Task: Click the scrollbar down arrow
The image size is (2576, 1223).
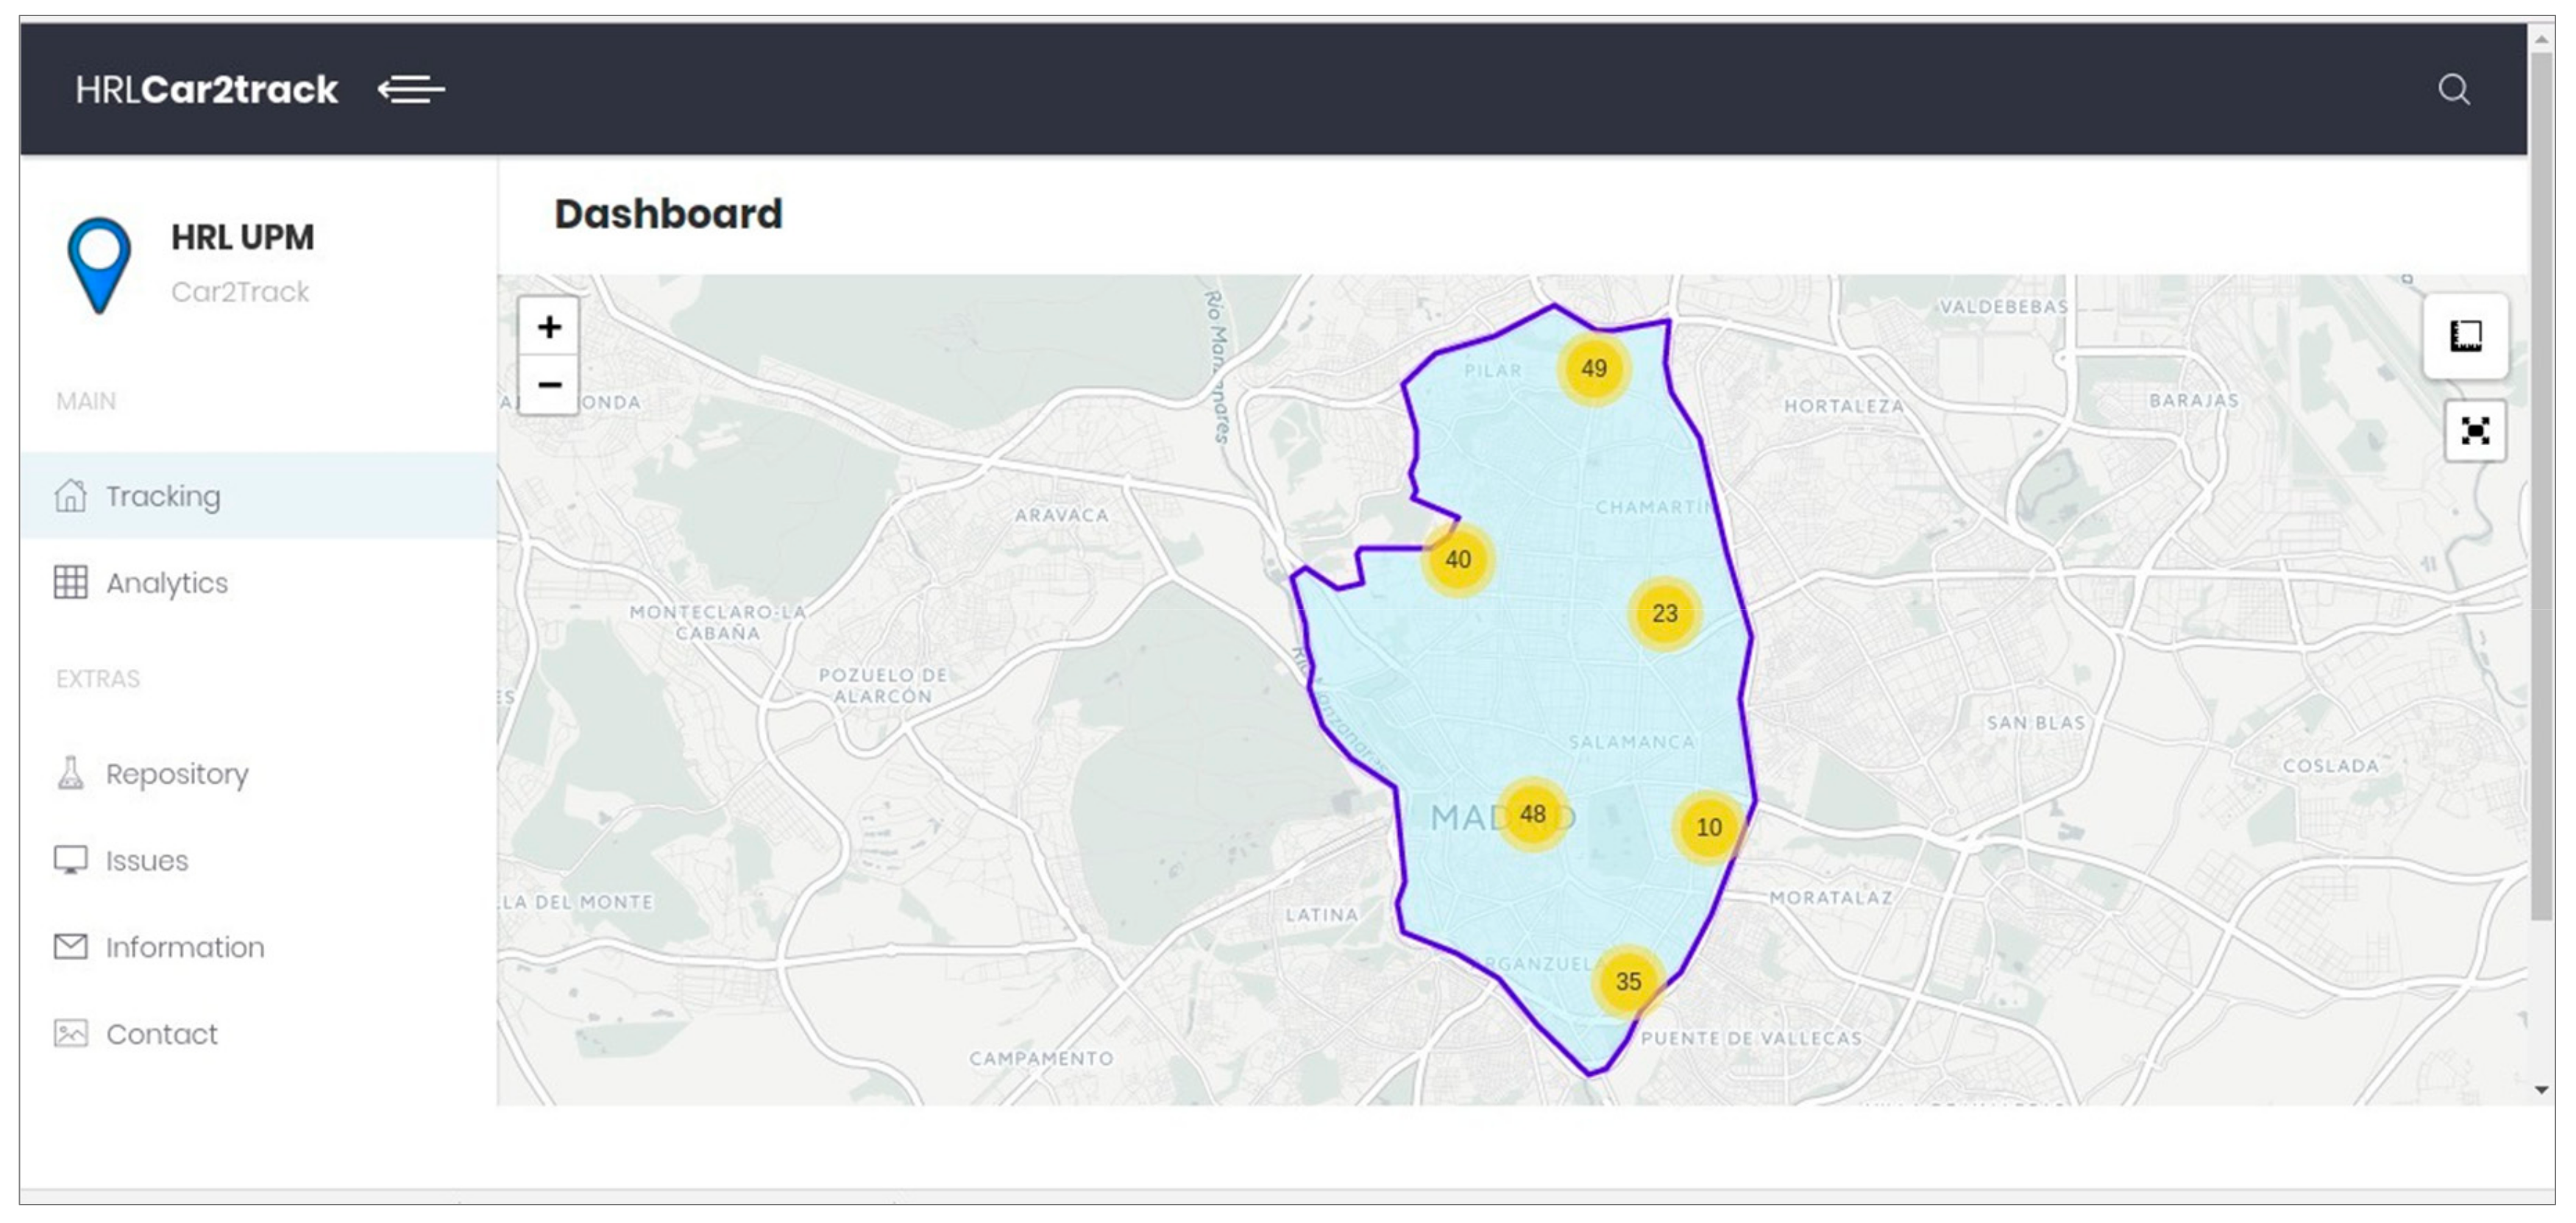Action: (2541, 1090)
